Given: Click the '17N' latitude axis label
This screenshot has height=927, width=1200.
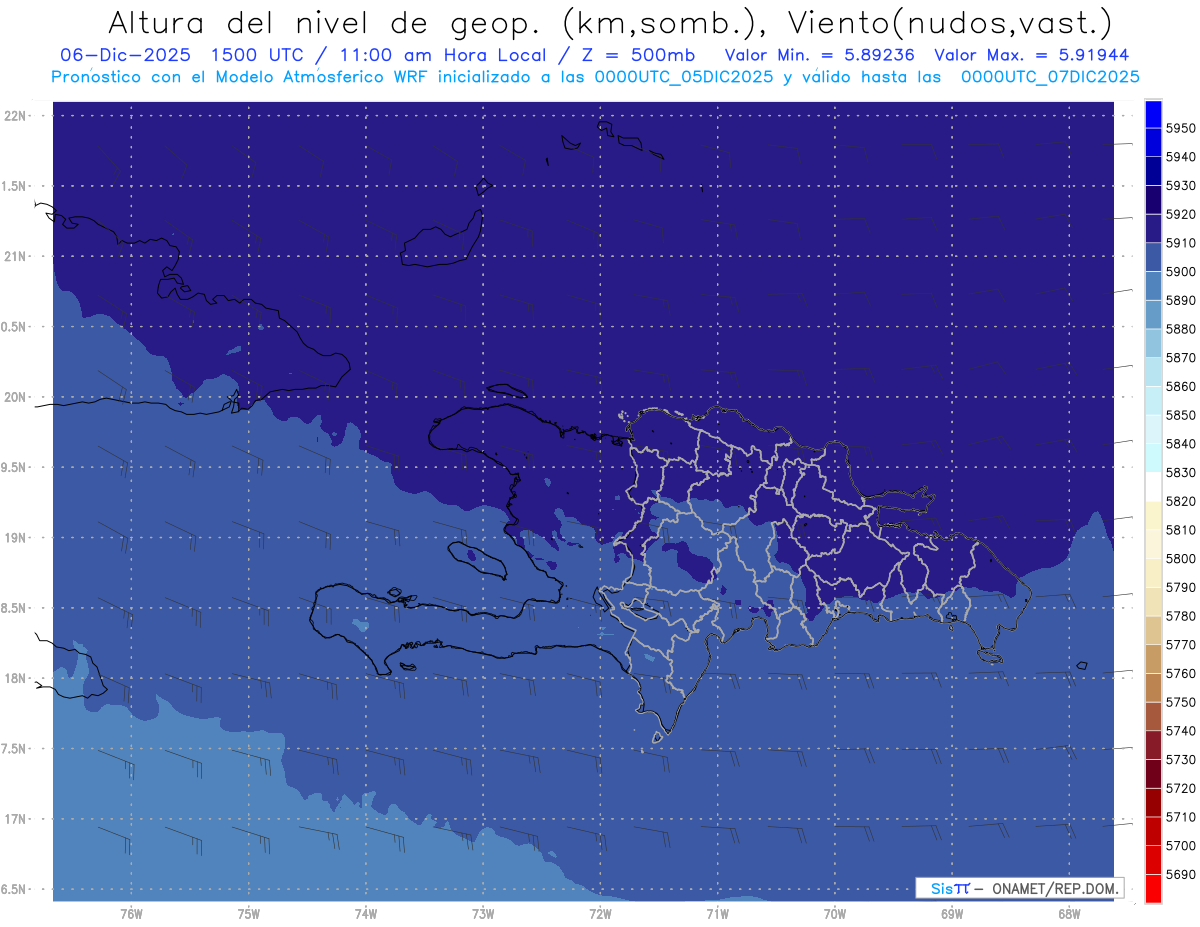Looking at the screenshot, I should [x=16, y=819].
